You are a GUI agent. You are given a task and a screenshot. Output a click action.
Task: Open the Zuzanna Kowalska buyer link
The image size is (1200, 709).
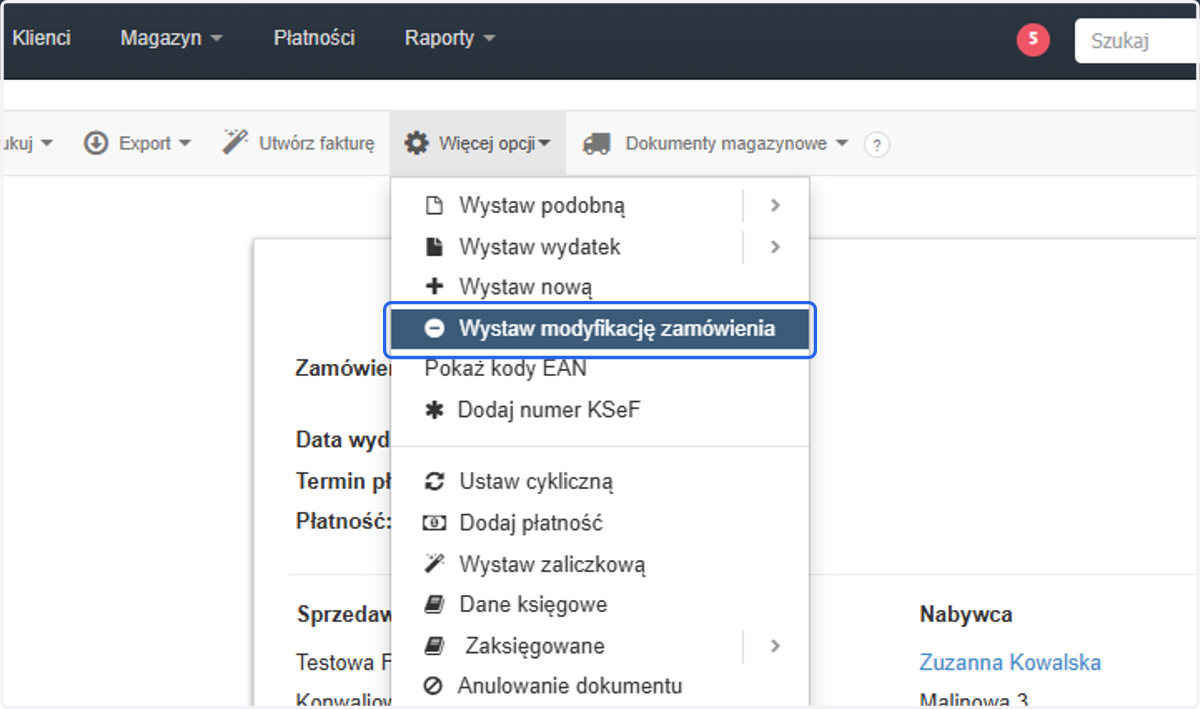tap(1010, 662)
